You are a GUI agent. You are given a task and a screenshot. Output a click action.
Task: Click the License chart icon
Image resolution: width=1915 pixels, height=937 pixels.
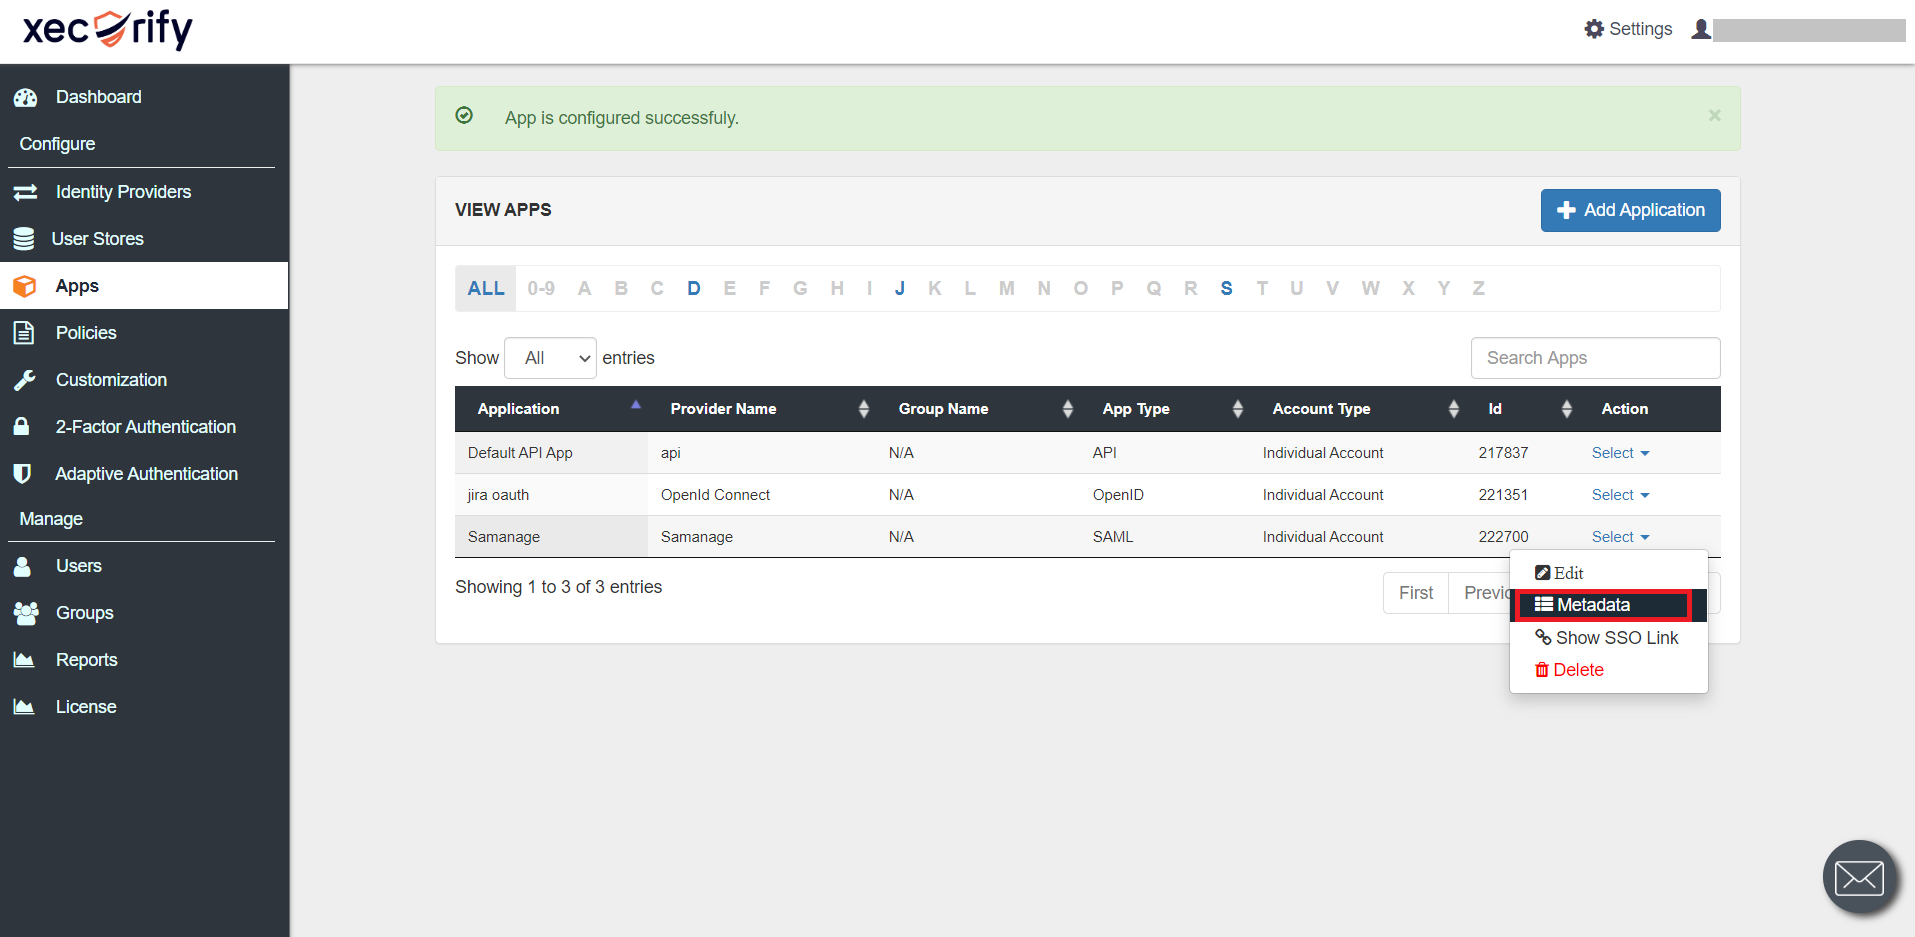click(x=24, y=706)
